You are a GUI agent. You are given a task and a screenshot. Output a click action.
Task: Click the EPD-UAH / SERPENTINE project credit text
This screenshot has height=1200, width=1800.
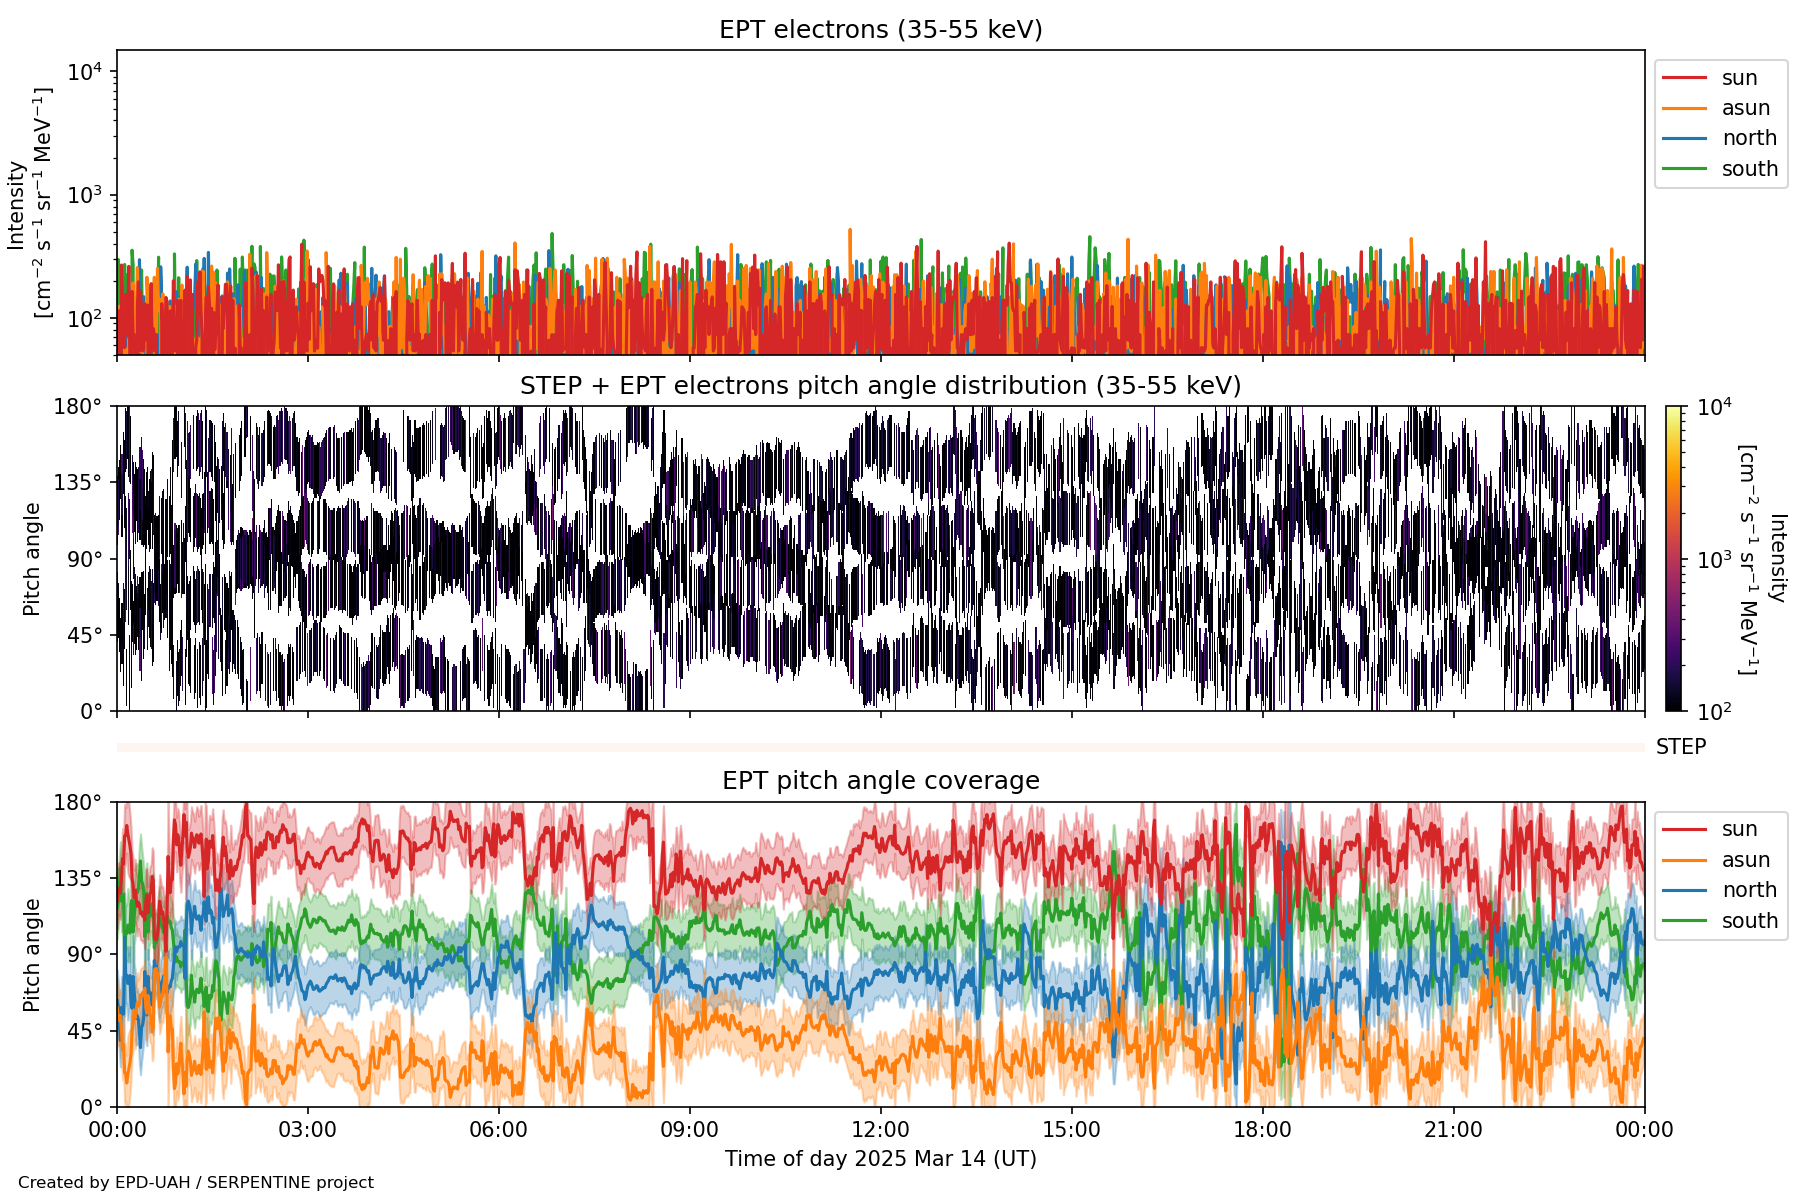coord(196,1183)
